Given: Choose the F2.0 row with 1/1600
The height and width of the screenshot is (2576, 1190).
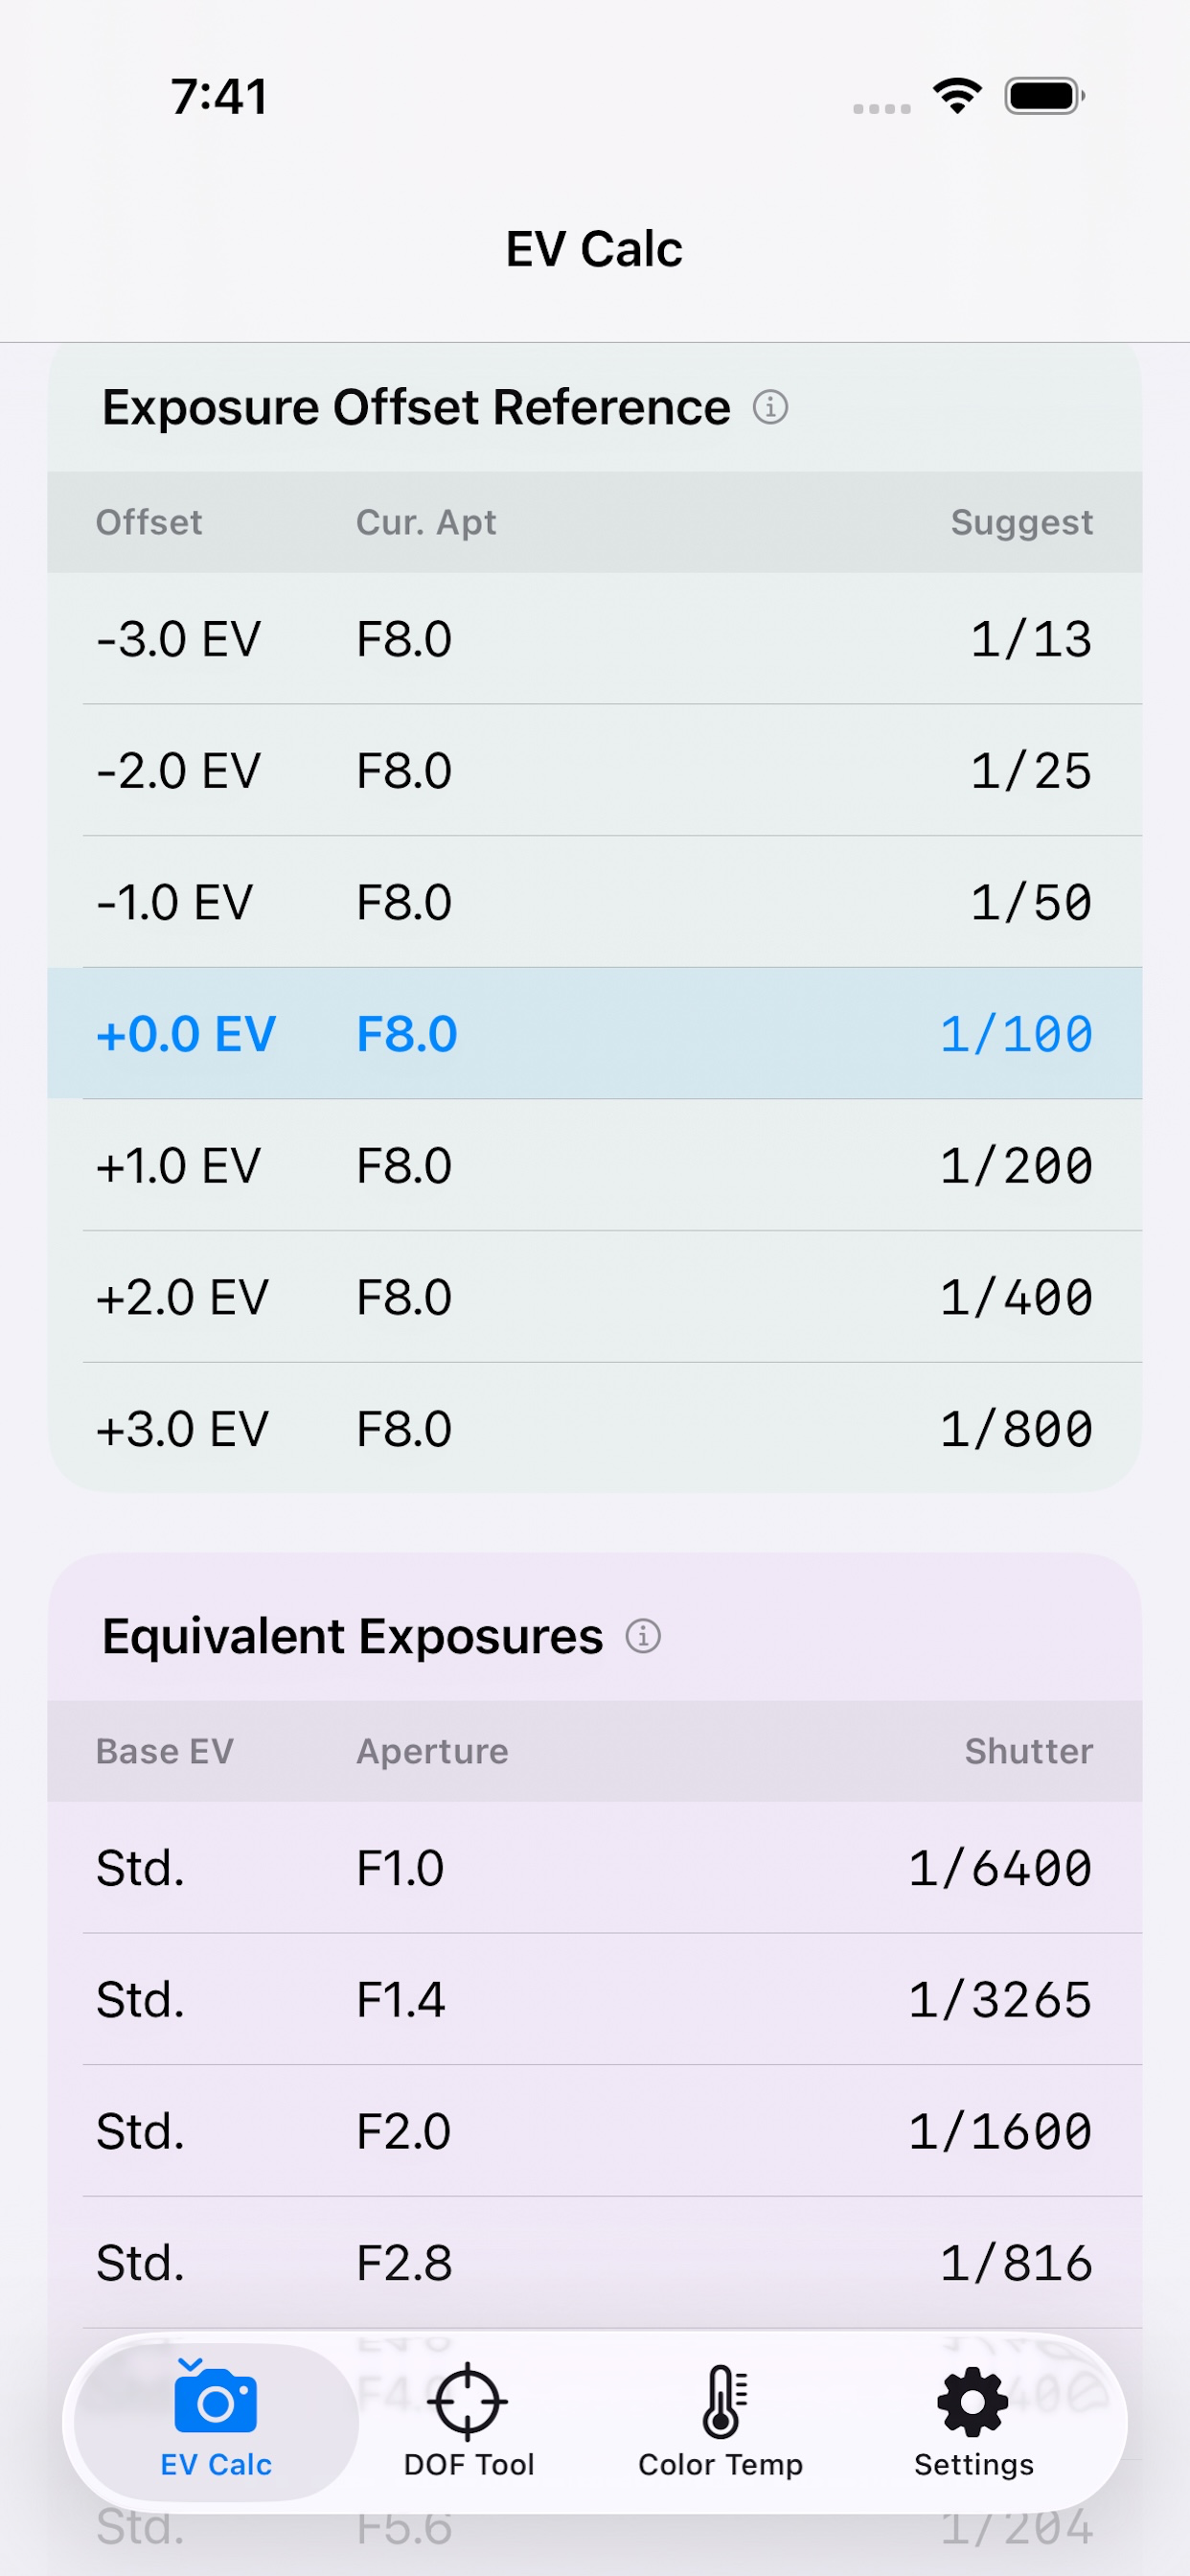Looking at the screenshot, I should tap(595, 2131).
